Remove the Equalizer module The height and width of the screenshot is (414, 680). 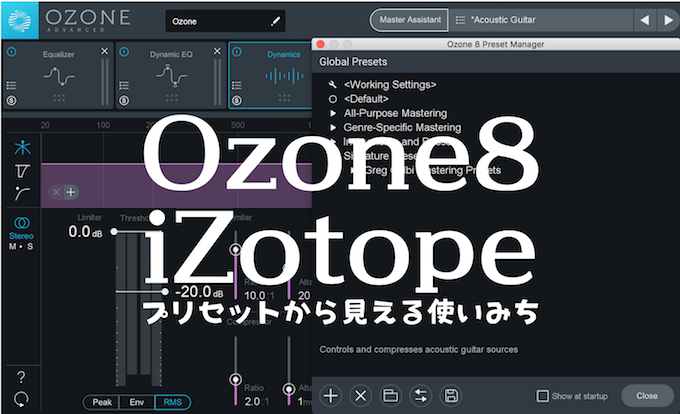(x=105, y=51)
